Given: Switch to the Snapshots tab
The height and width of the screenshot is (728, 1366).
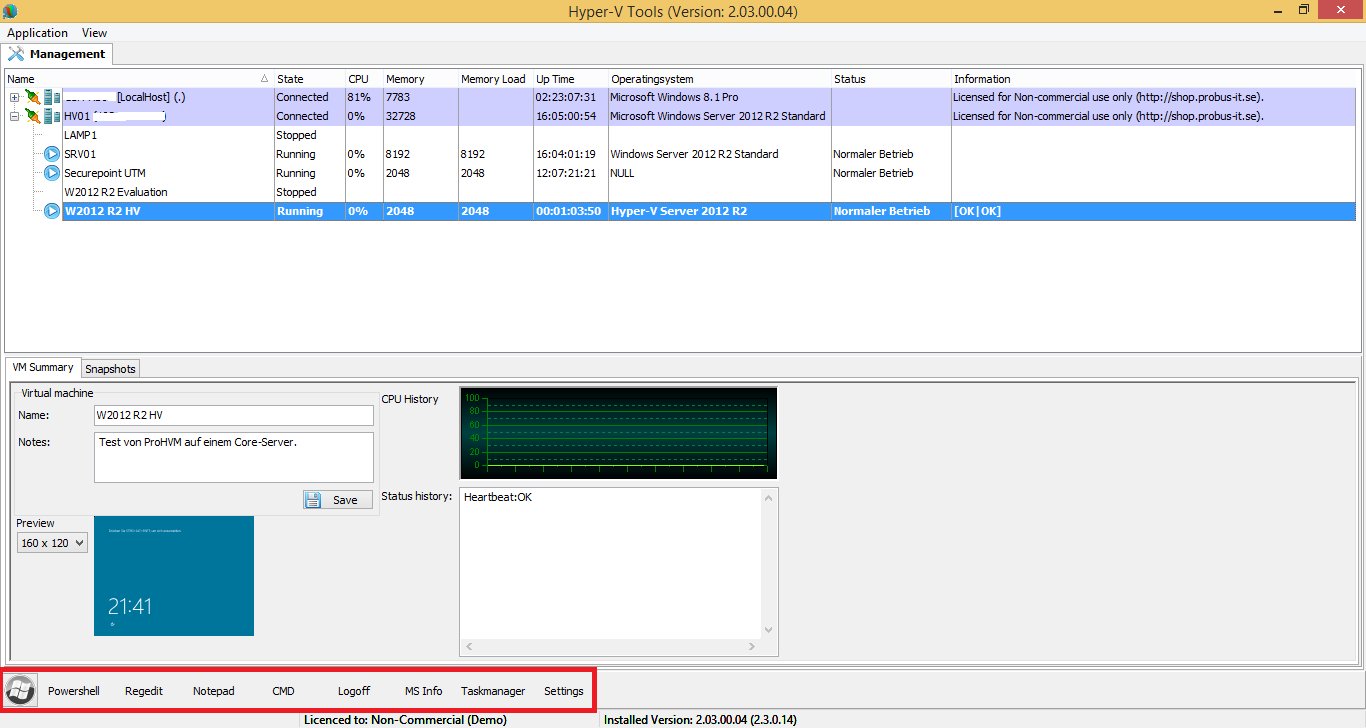Looking at the screenshot, I should point(110,369).
